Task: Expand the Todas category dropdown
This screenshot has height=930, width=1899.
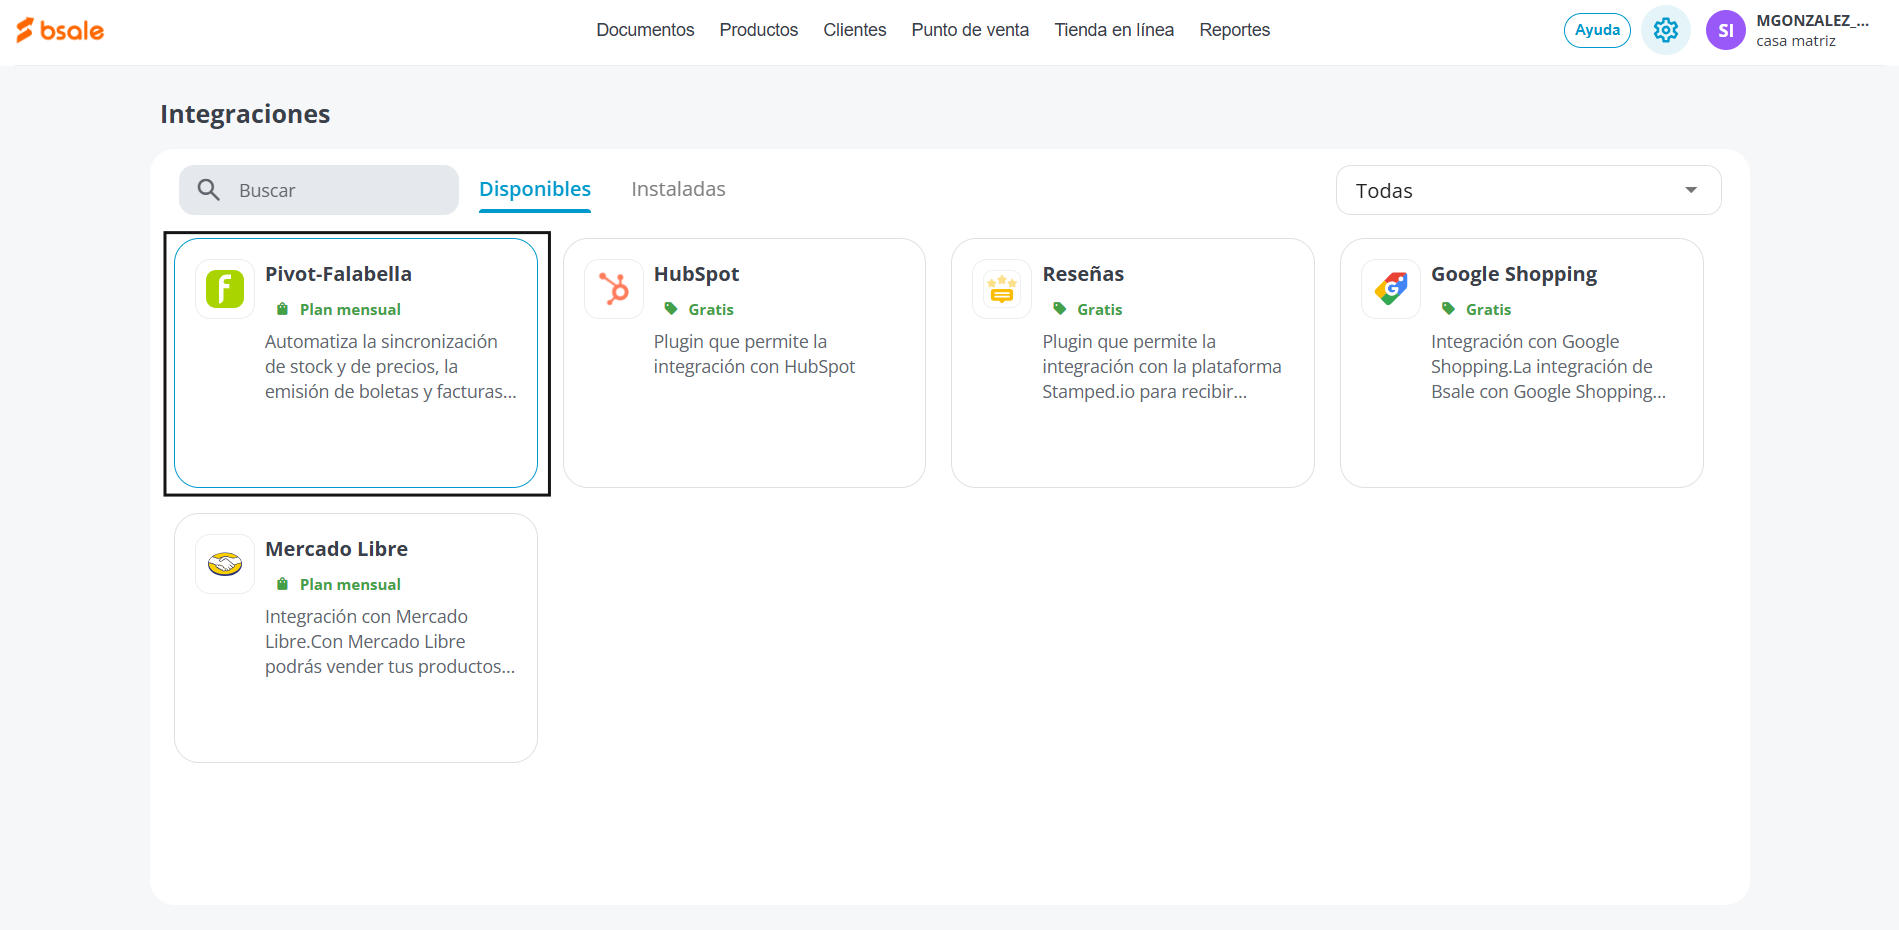Action: click(x=1528, y=190)
